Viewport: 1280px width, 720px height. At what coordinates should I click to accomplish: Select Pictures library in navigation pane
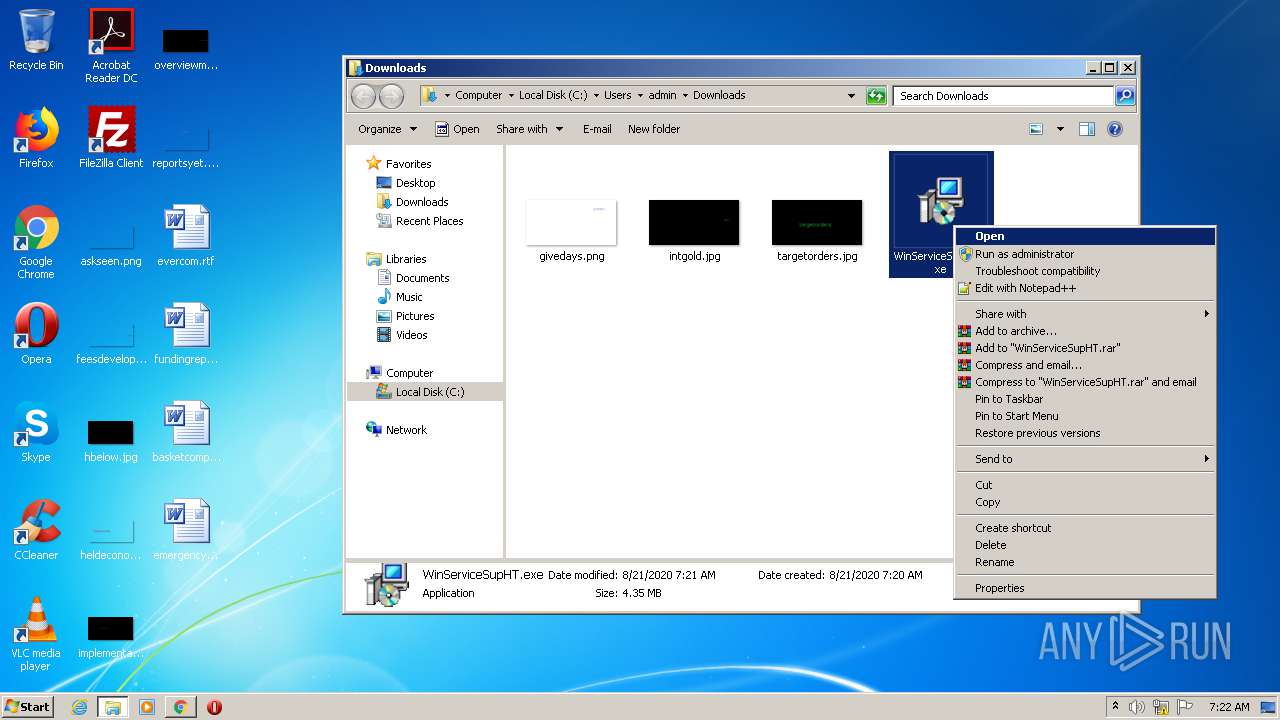click(405, 316)
